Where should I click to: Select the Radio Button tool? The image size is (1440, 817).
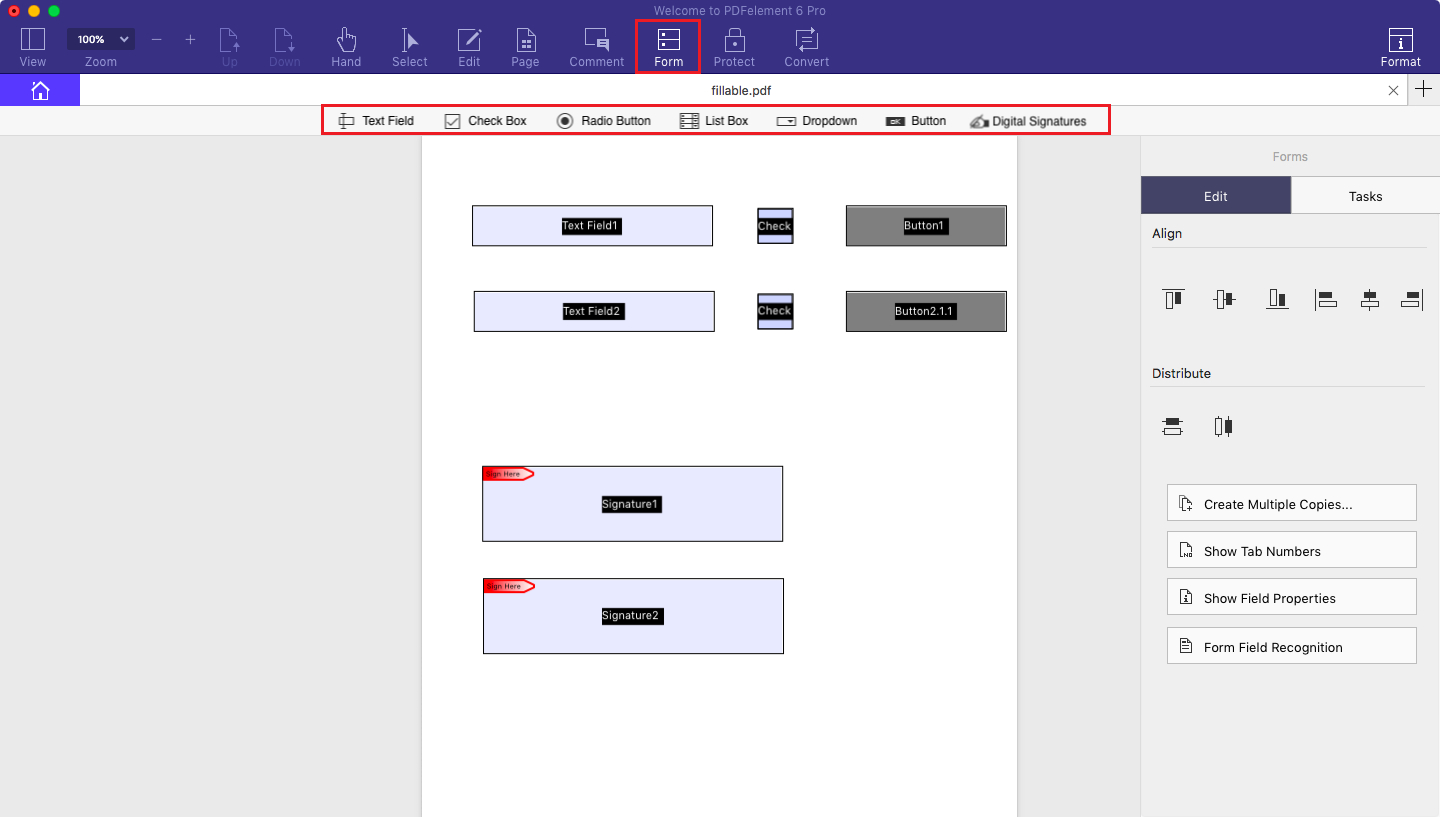pos(604,120)
